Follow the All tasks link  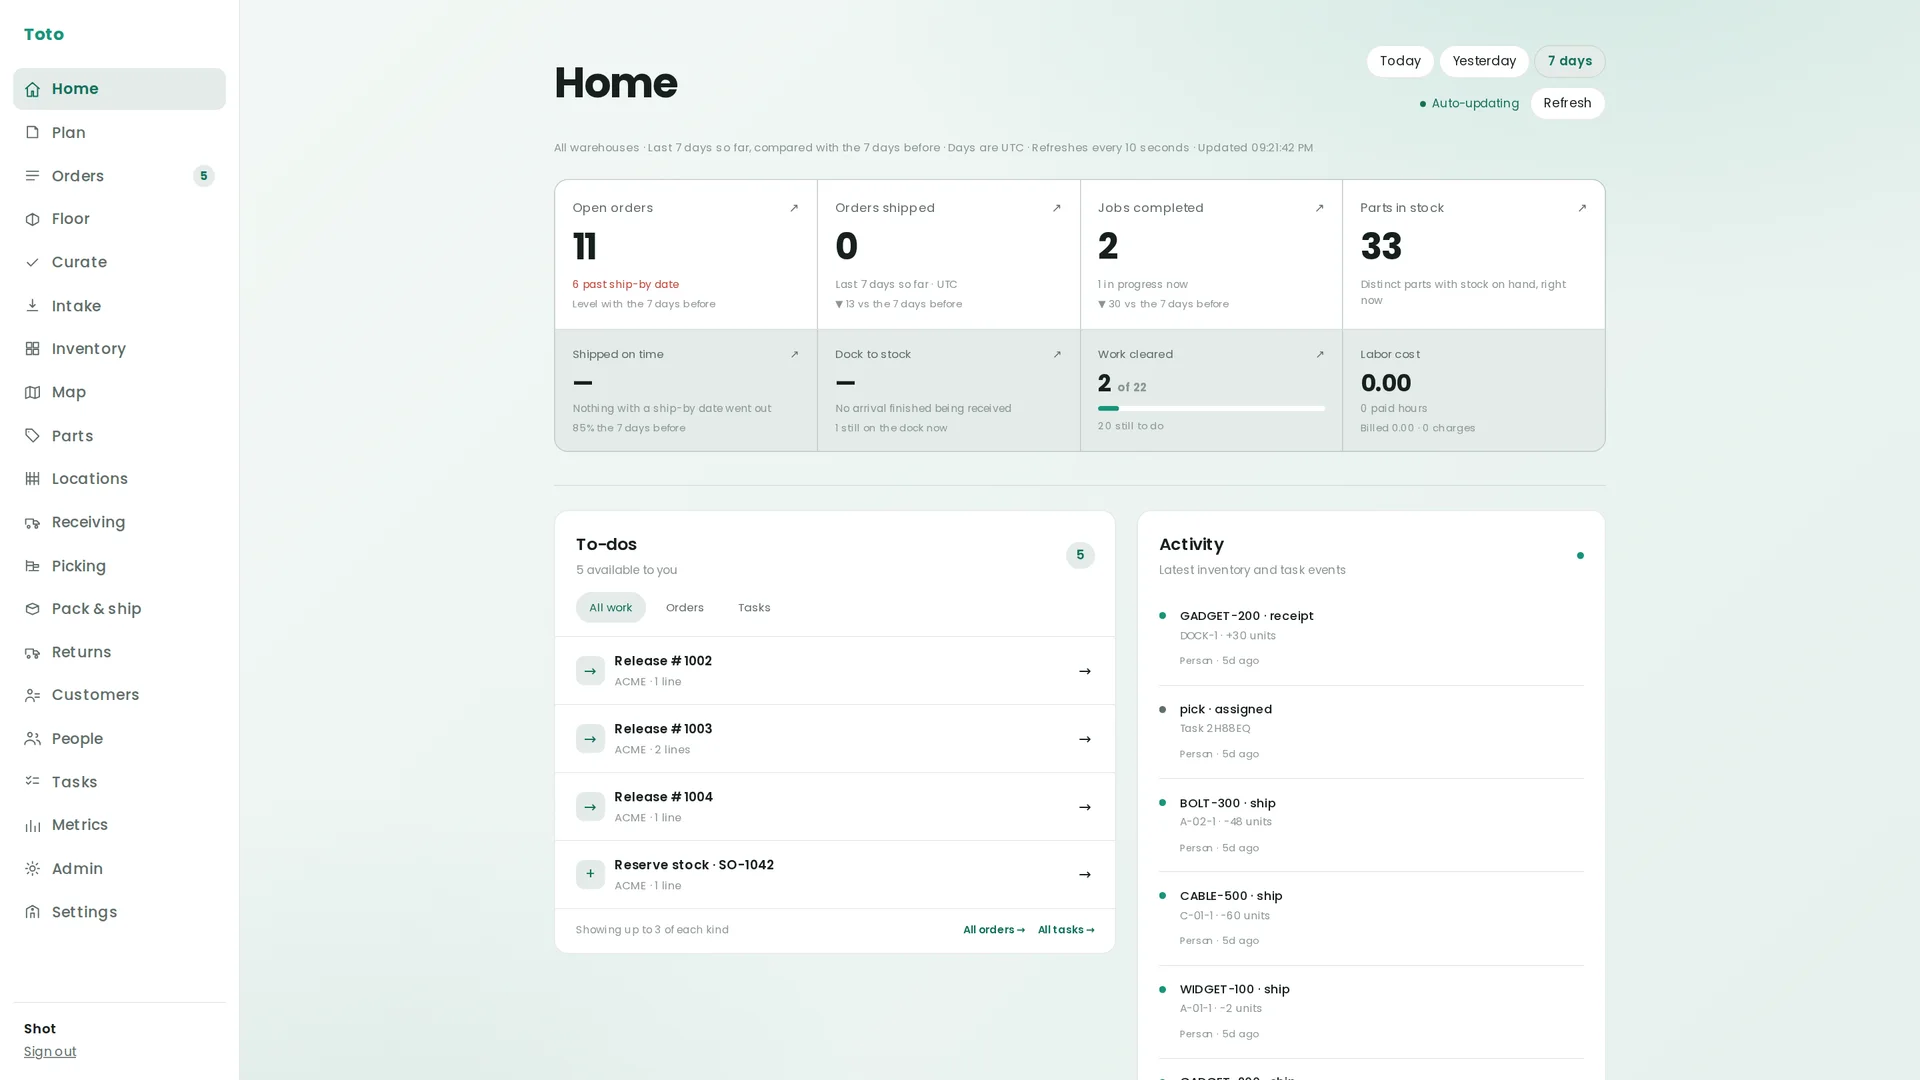1066,930
